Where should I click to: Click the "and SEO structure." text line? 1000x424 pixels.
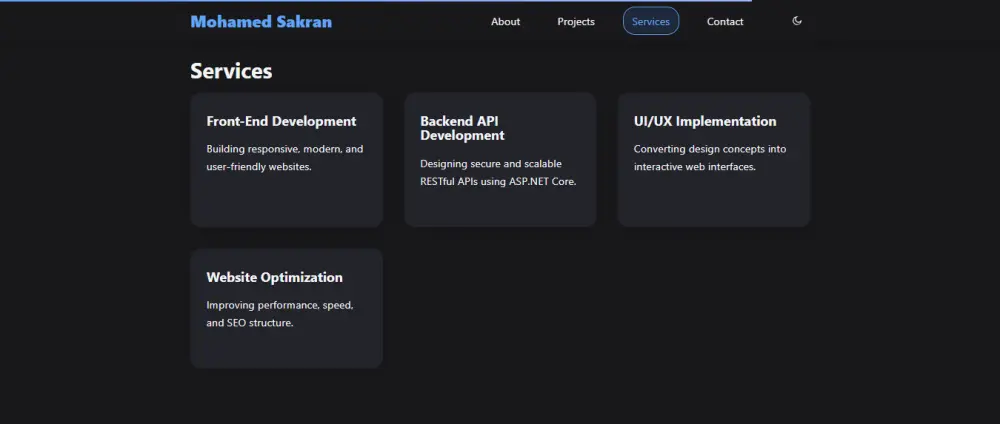pos(250,323)
